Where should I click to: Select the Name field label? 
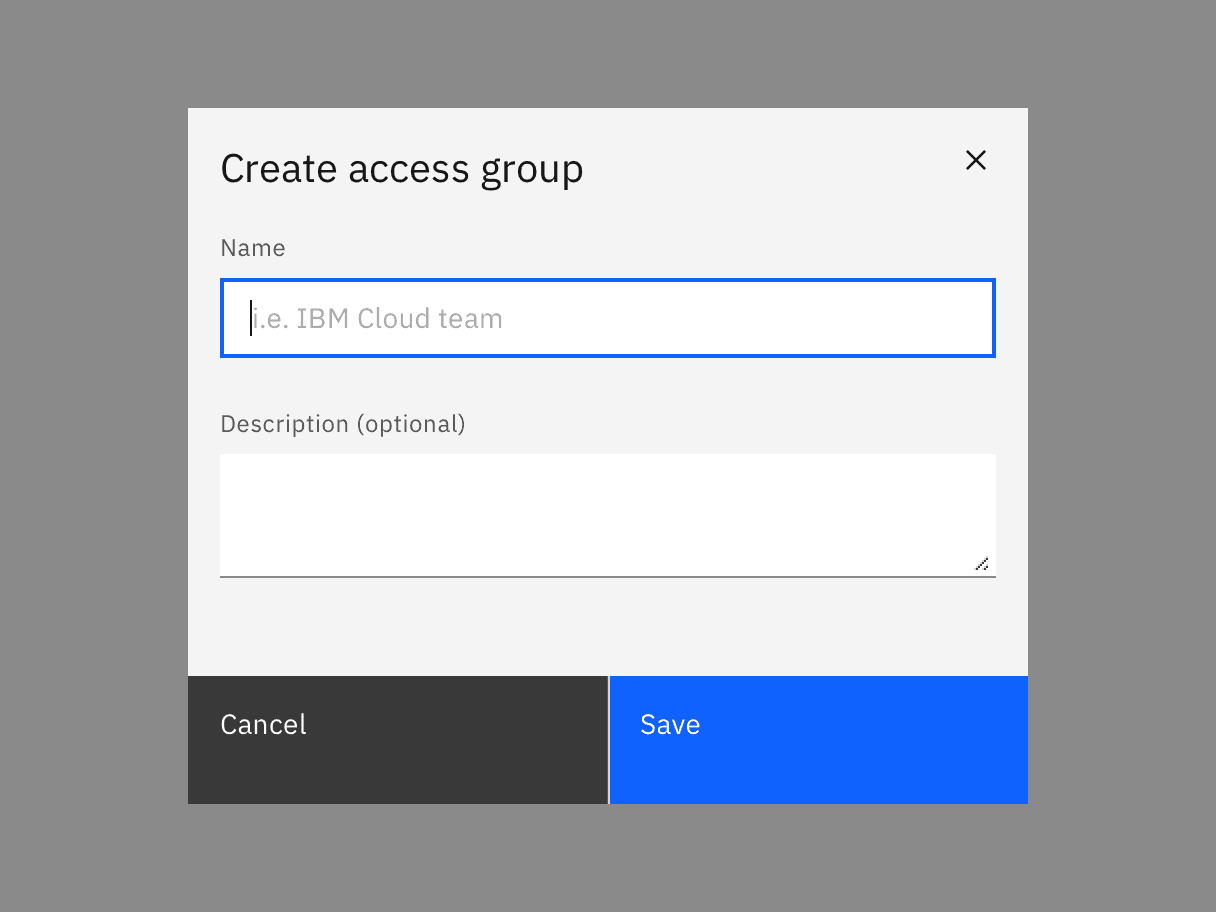pyautogui.click(x=252, y=247)
